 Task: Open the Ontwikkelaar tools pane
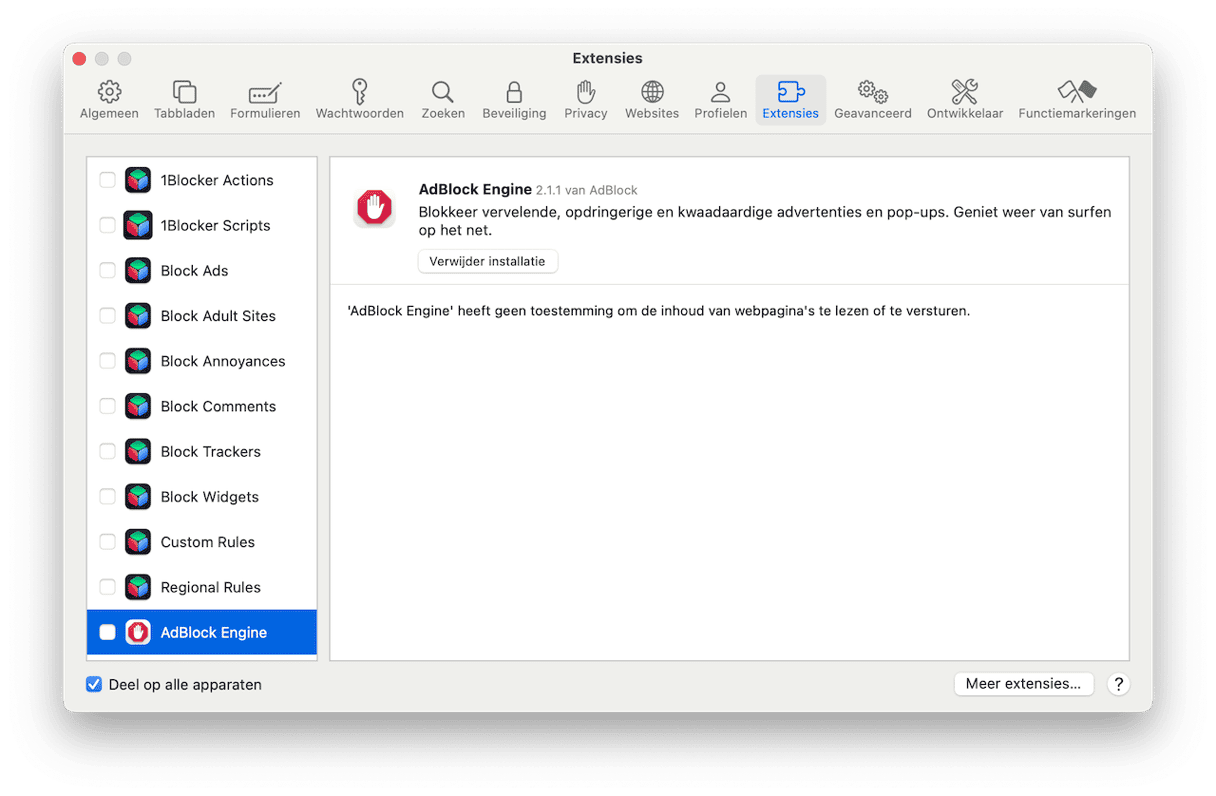(965, 100)
